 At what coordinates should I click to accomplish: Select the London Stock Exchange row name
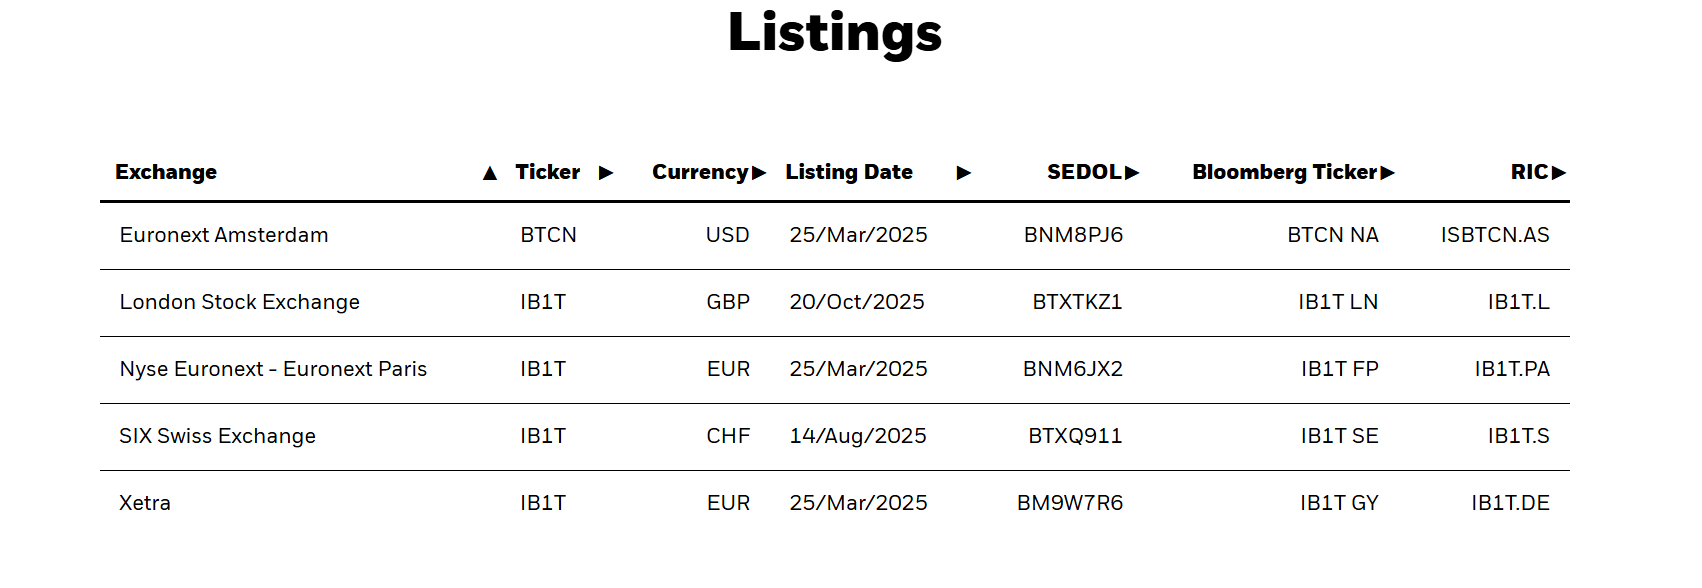pyautogui.click(x=240, y=302)
